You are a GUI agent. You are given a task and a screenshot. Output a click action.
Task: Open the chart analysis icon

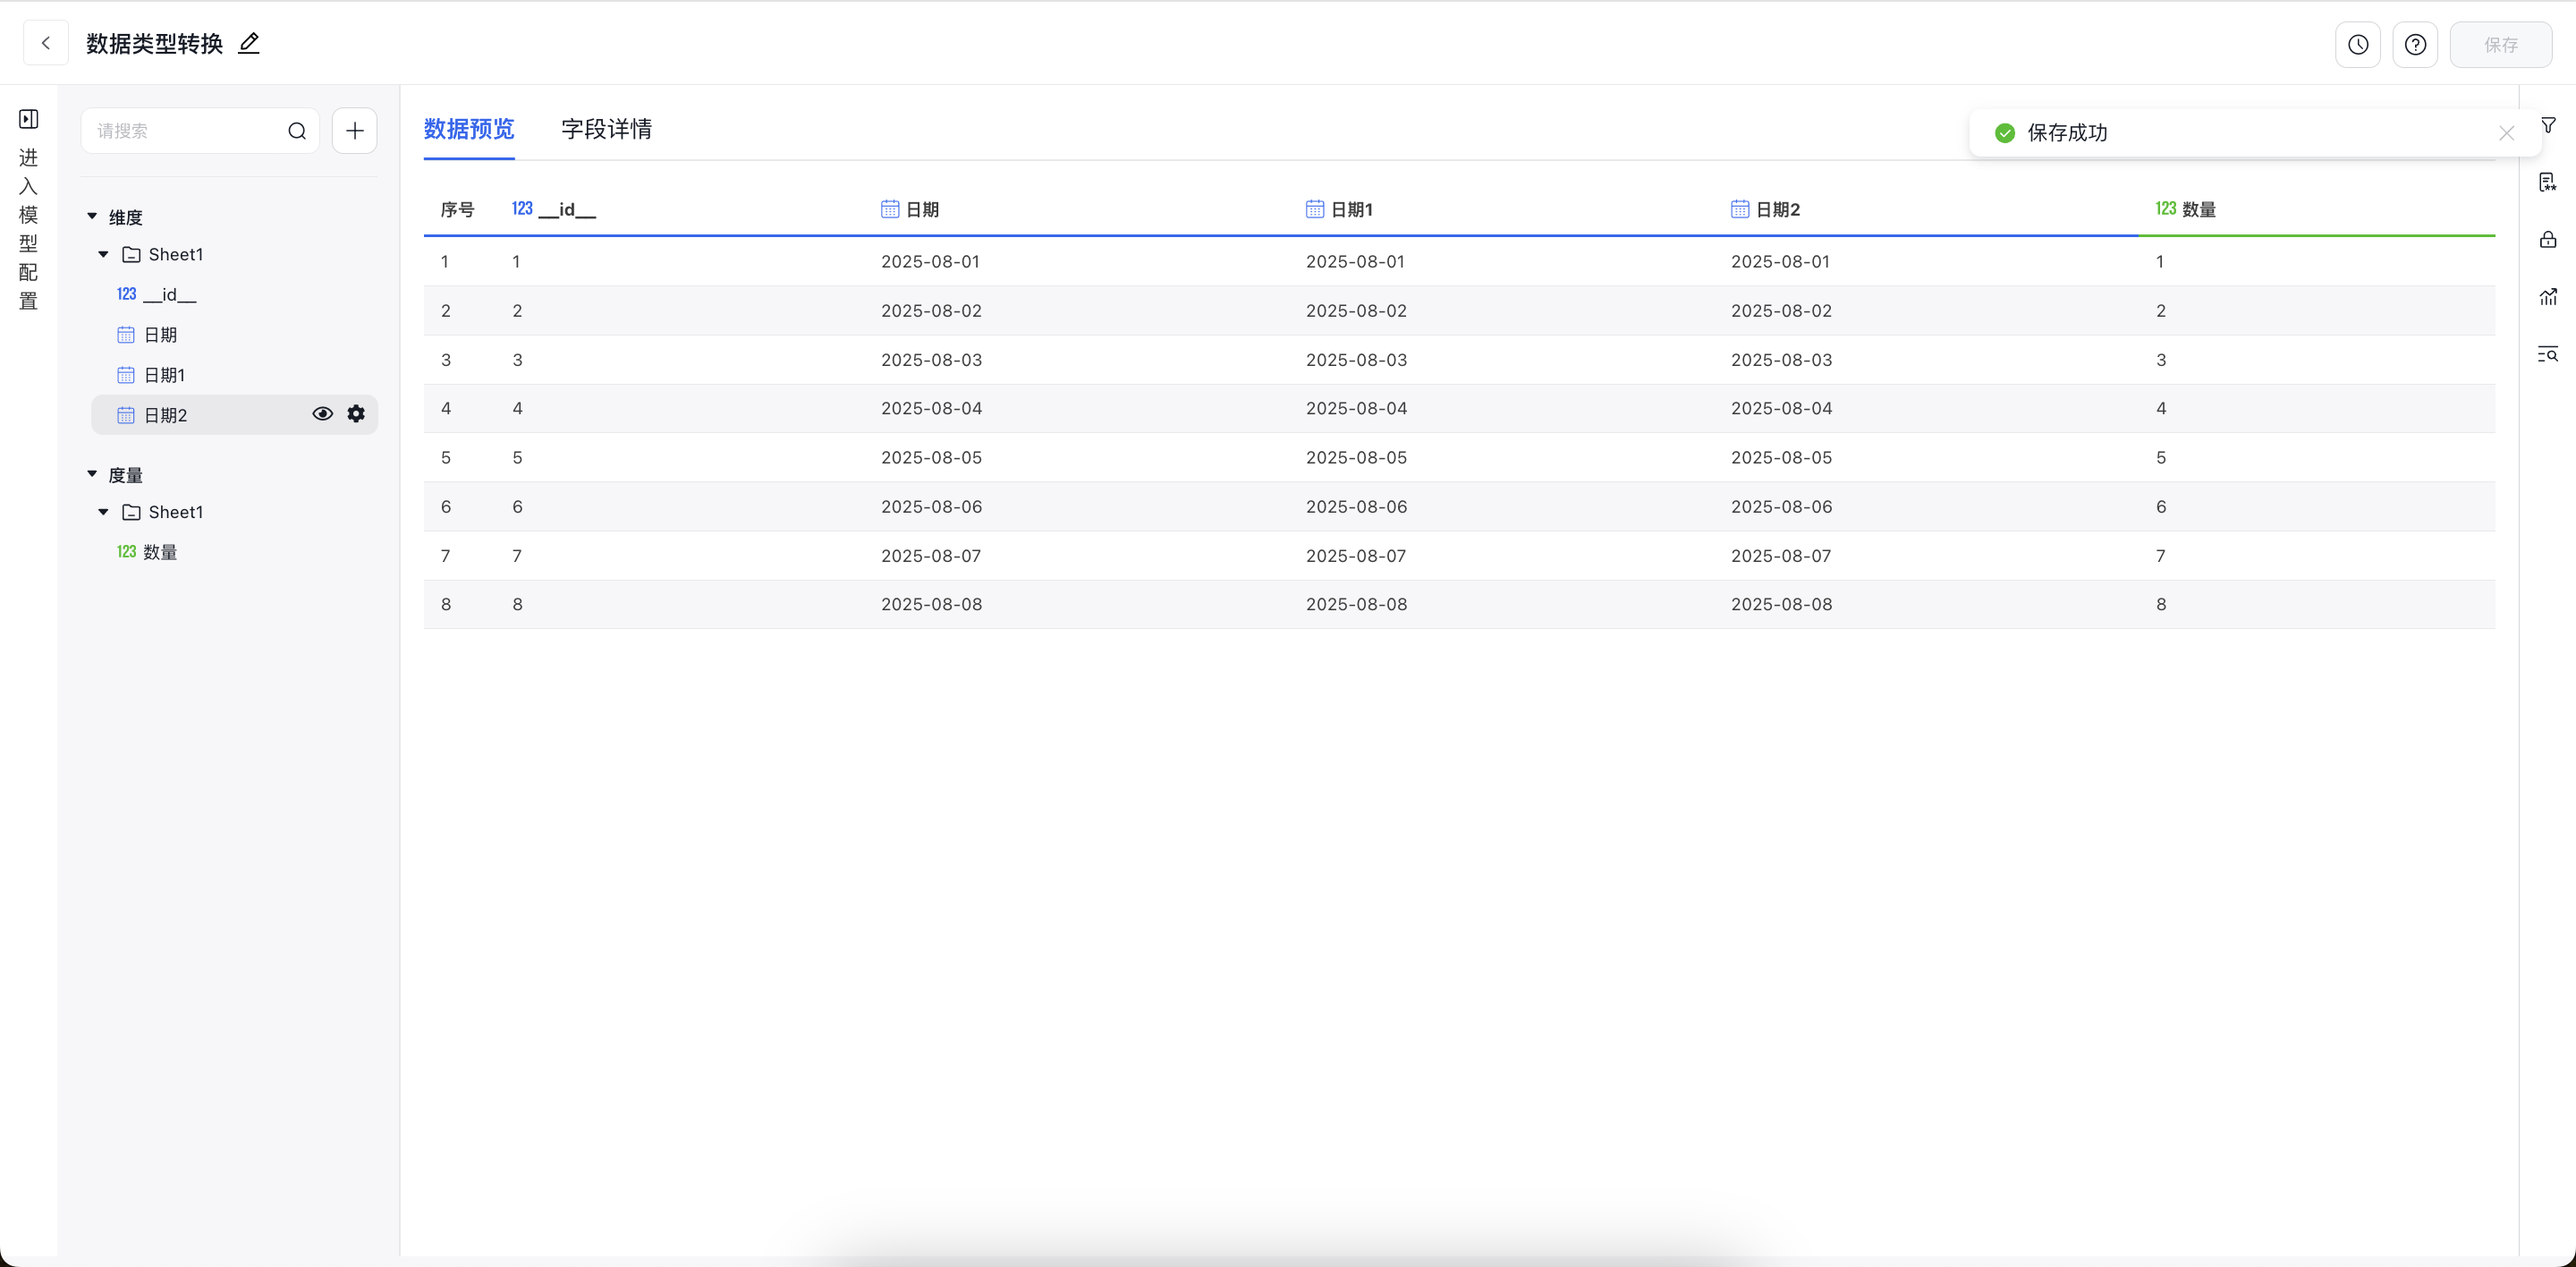tap(2548, 296)
